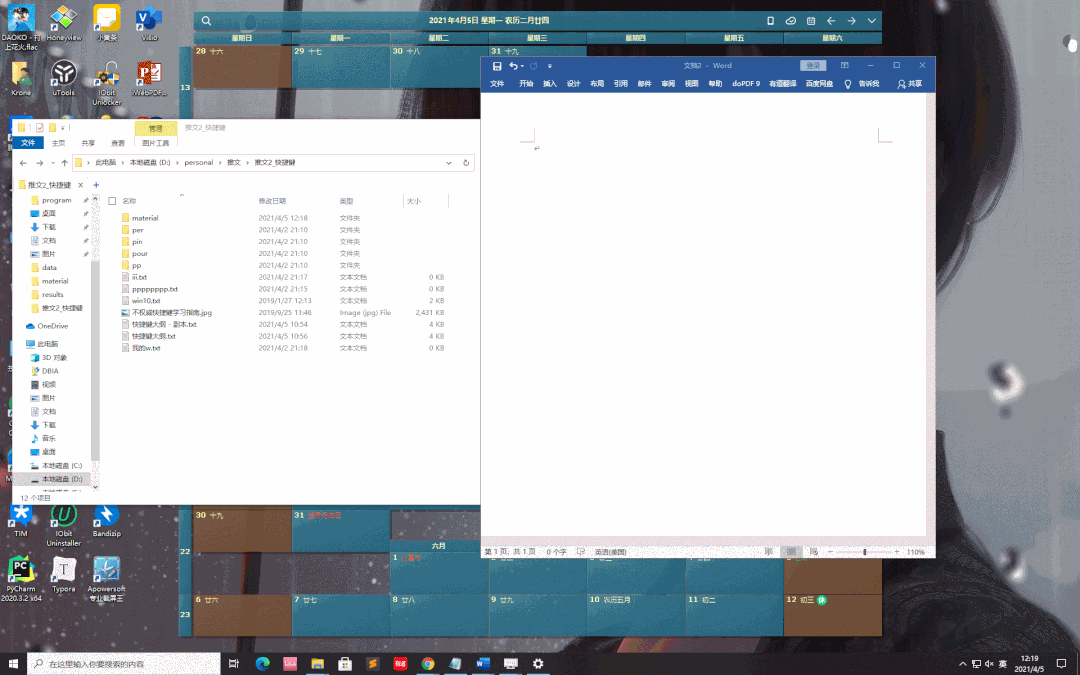Click the calendar widget search icon
This screenshot has height=675, width=1080.
pyautogui.click(x=206, y=21)
